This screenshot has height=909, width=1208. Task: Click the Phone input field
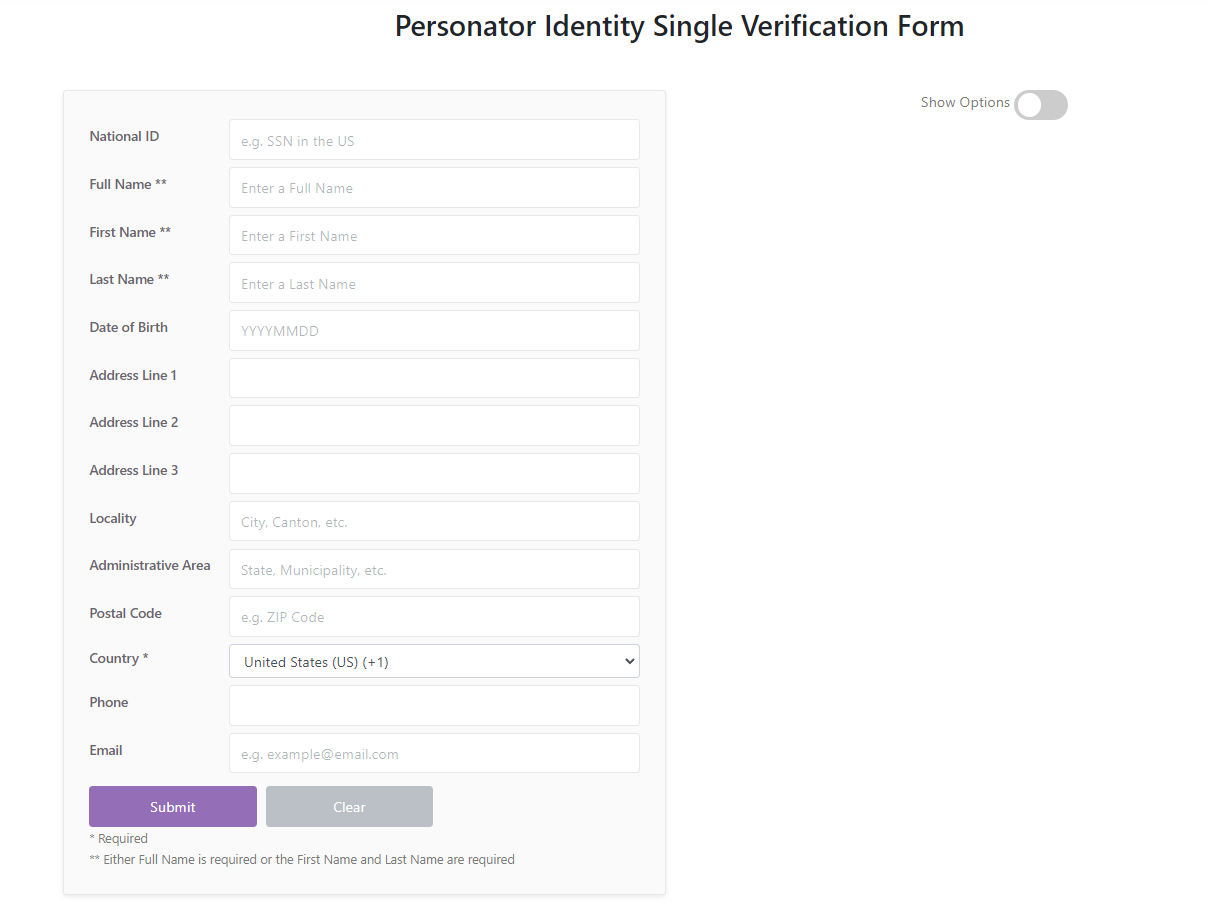point(434,706)
